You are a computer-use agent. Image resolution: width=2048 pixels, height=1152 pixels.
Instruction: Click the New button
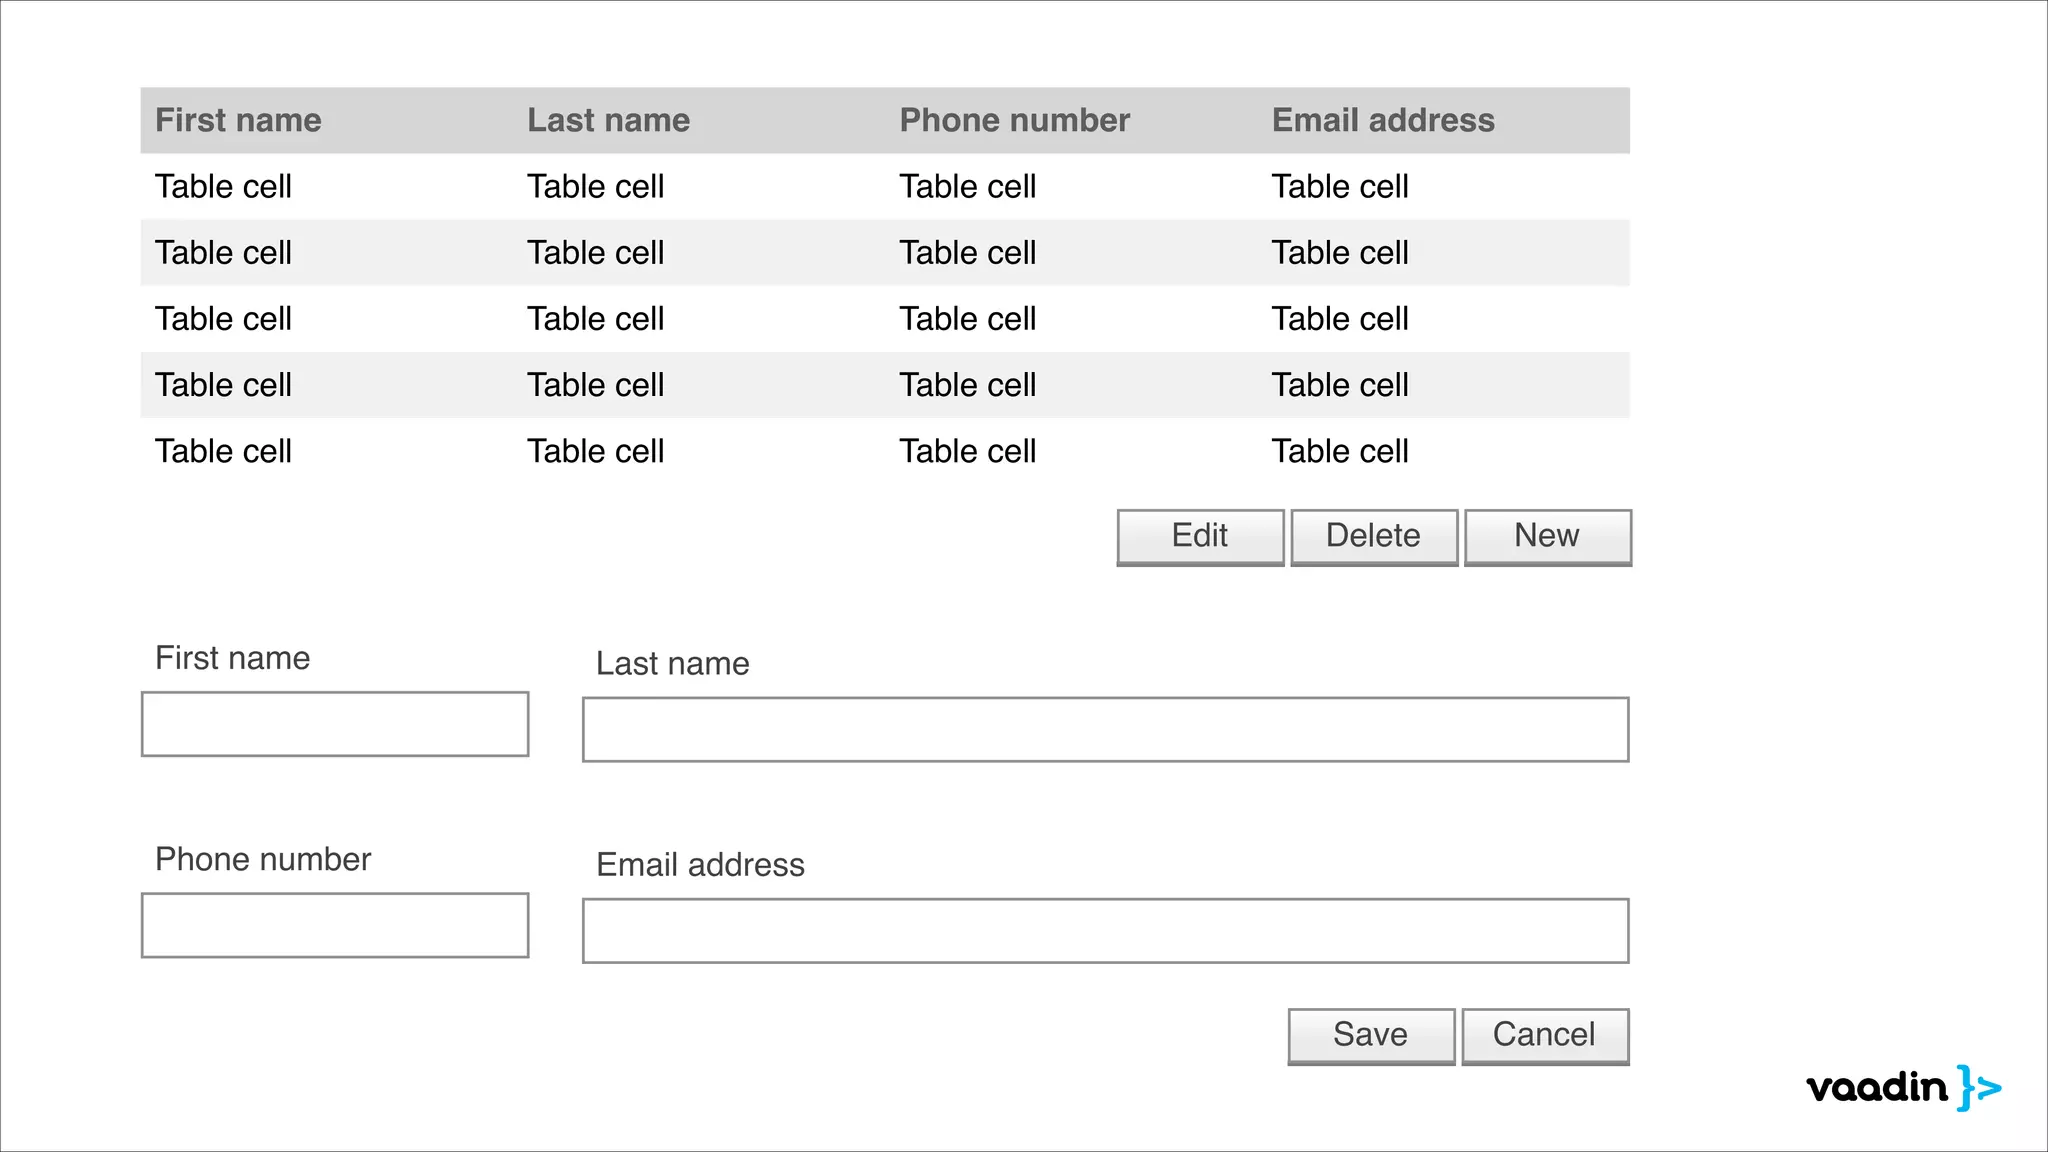tap(1547, 537)
